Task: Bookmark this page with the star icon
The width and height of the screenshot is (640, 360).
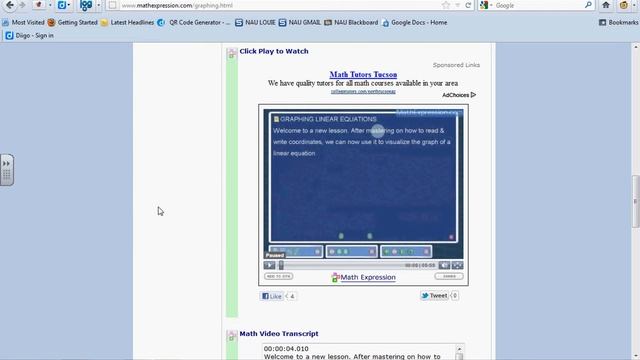Action: pyautogui.click(x=446, y=5)
